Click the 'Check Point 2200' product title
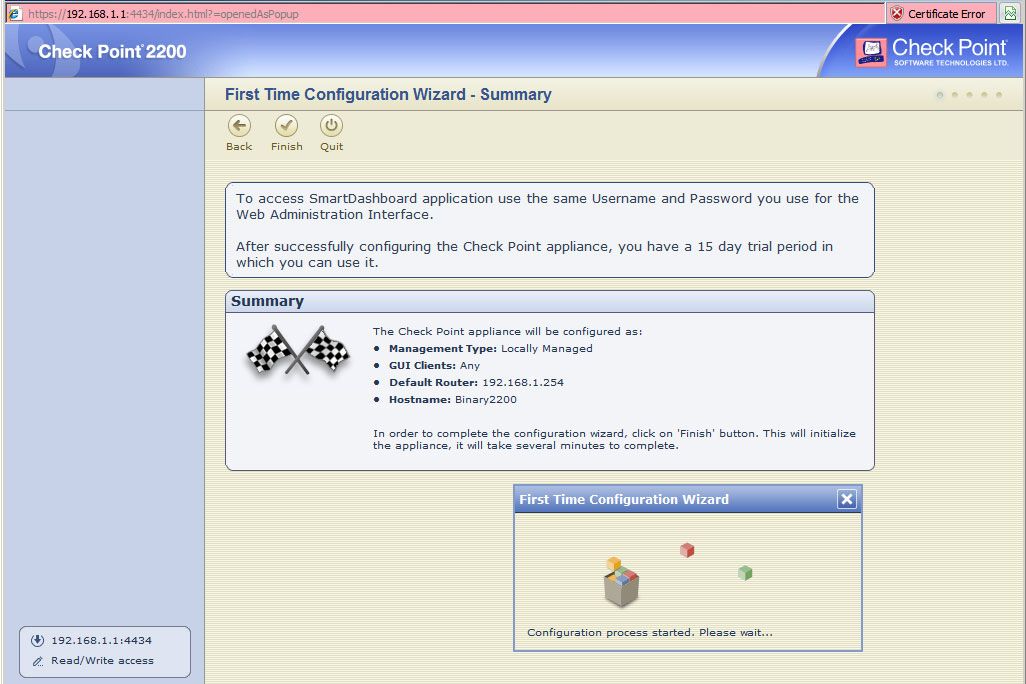This screenshot has width=1026, height=684. (x=112, y=52)
